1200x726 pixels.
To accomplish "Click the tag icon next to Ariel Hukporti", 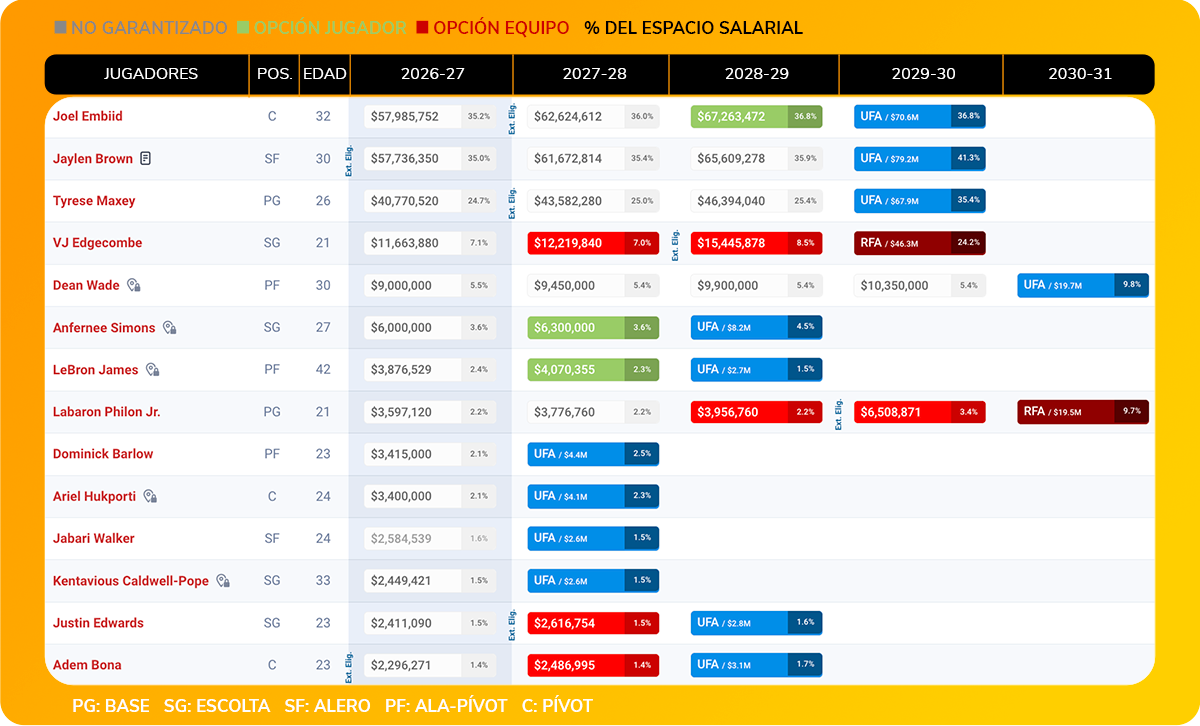I will click(151, 496).
